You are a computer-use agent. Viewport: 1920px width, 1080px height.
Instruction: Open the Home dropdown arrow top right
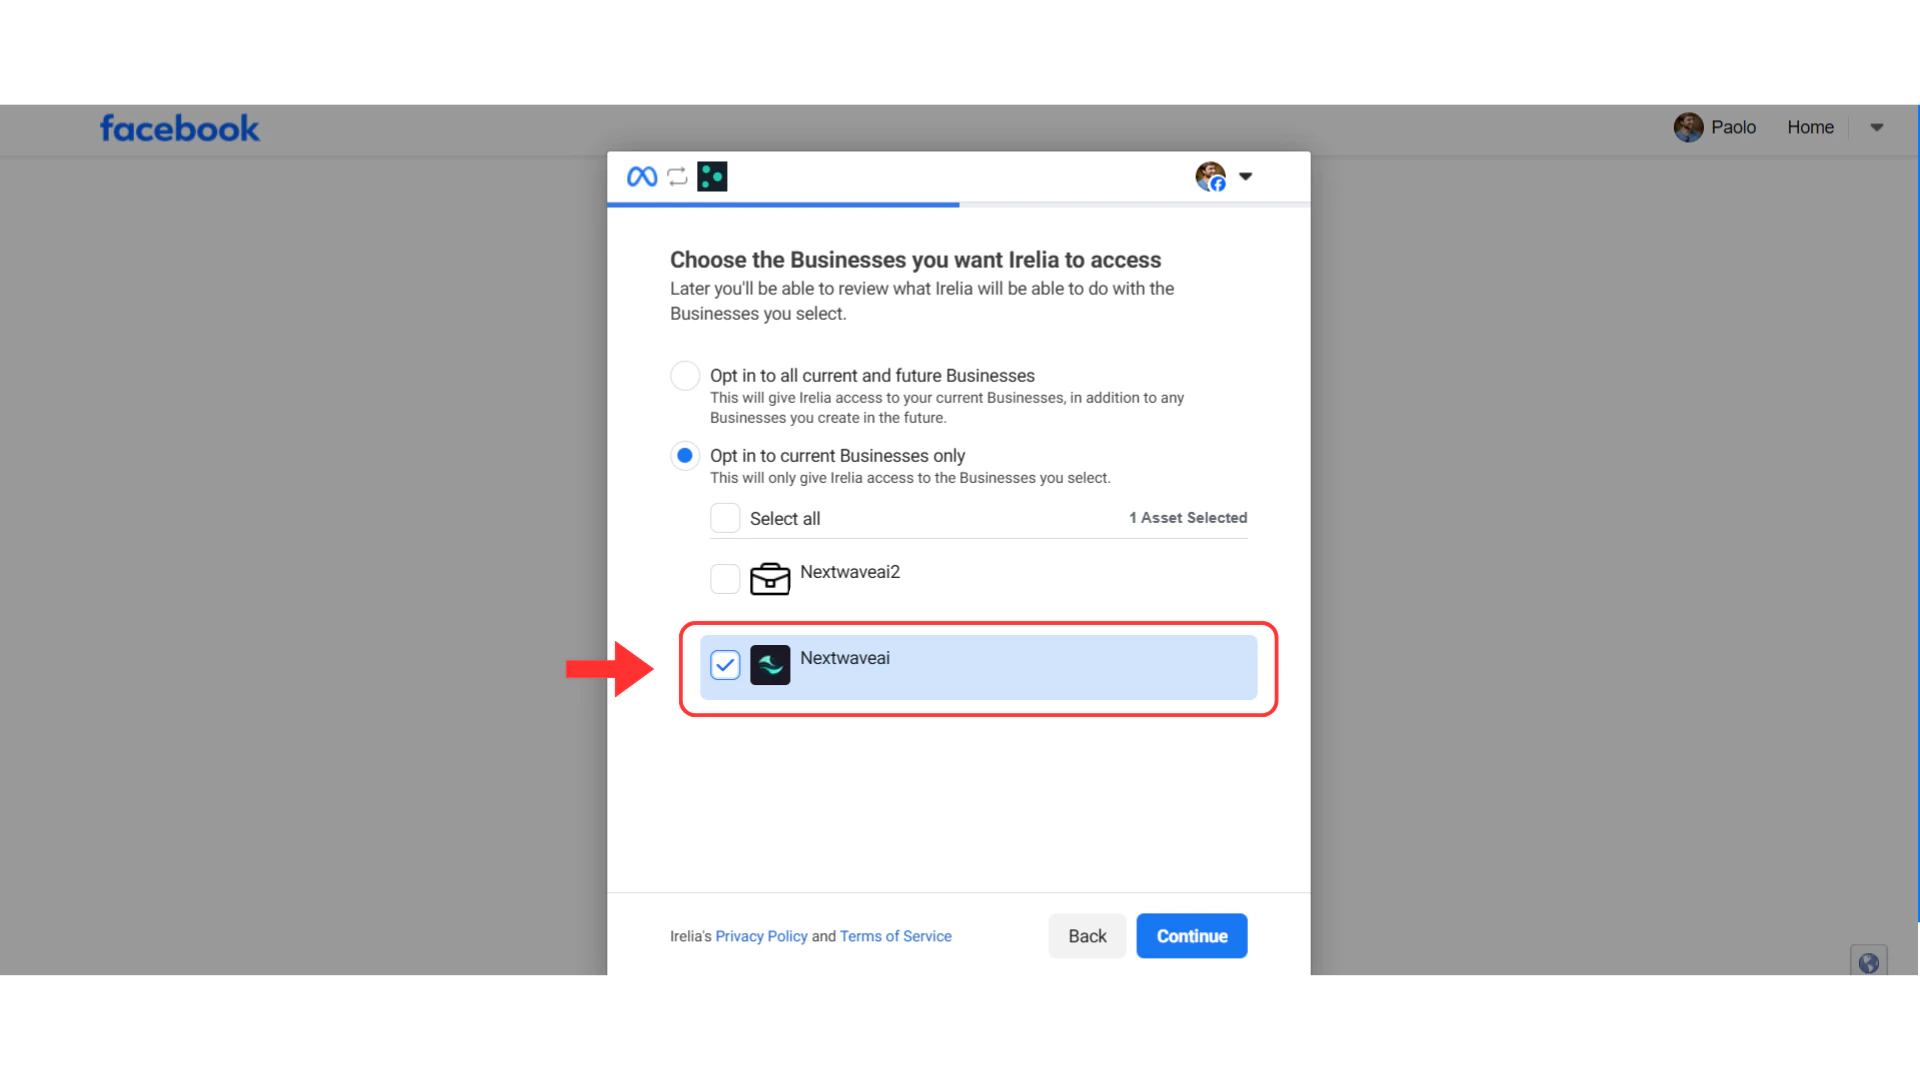point(1876,128)
